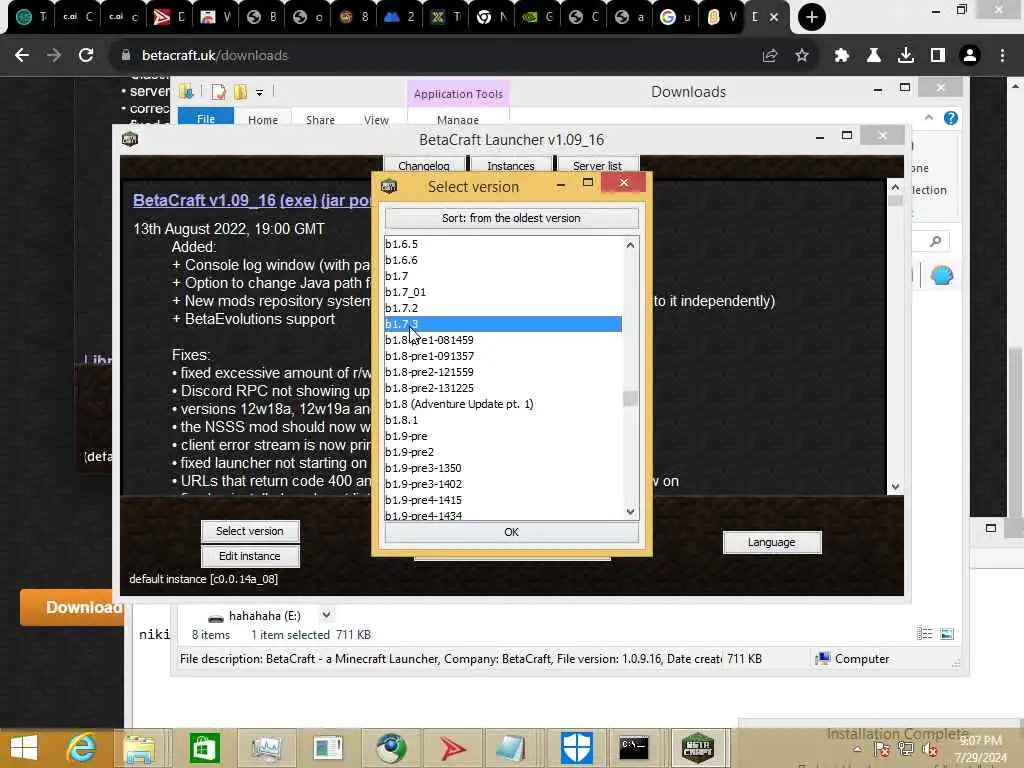Expand the Quick Access Toolbar dropdown arrow

pos(259,93)
